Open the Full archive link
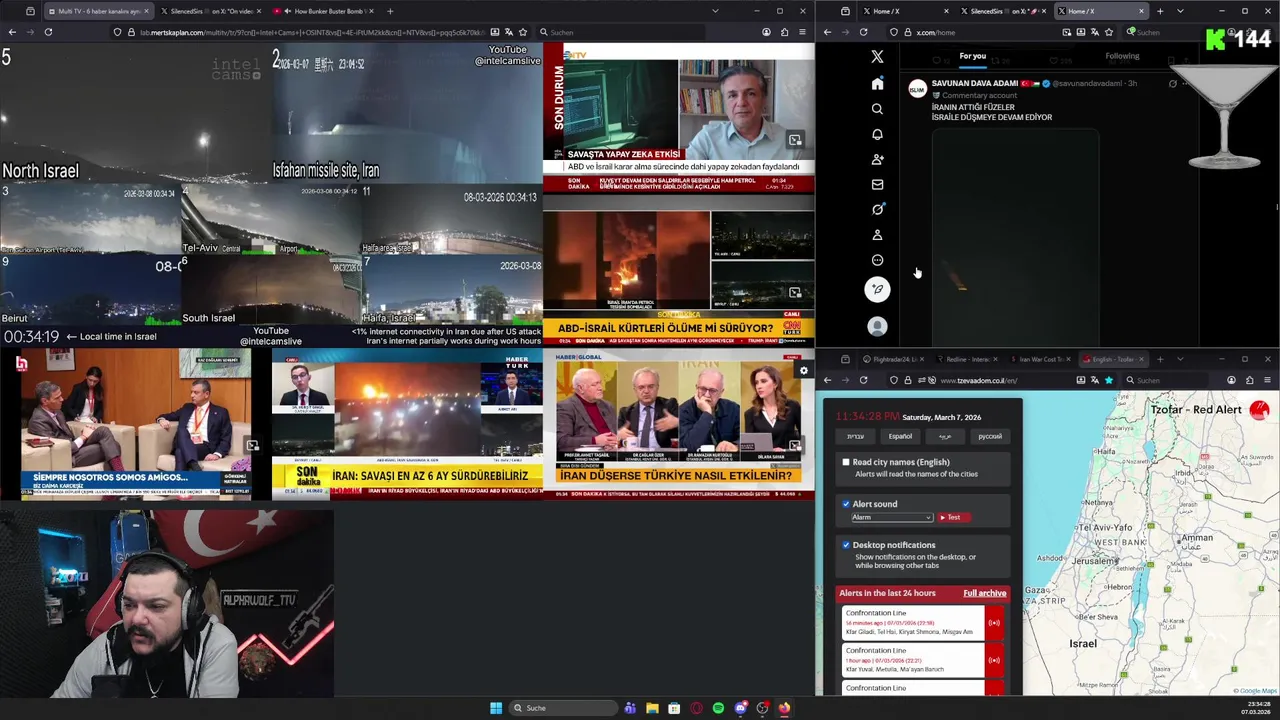1280x720 pixels. (985, 593)
